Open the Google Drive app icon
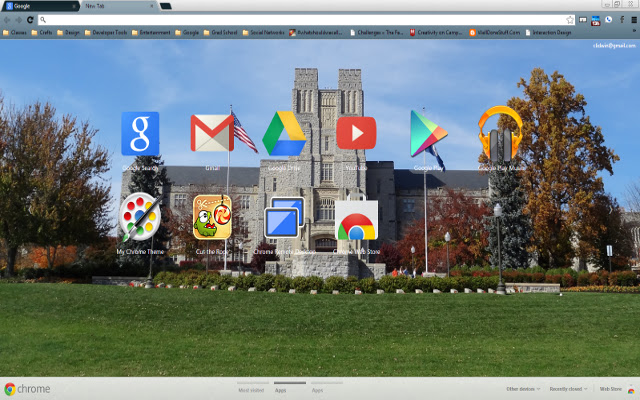The width and height of the screenshot is (640, 400). click(x=284, y=133)
